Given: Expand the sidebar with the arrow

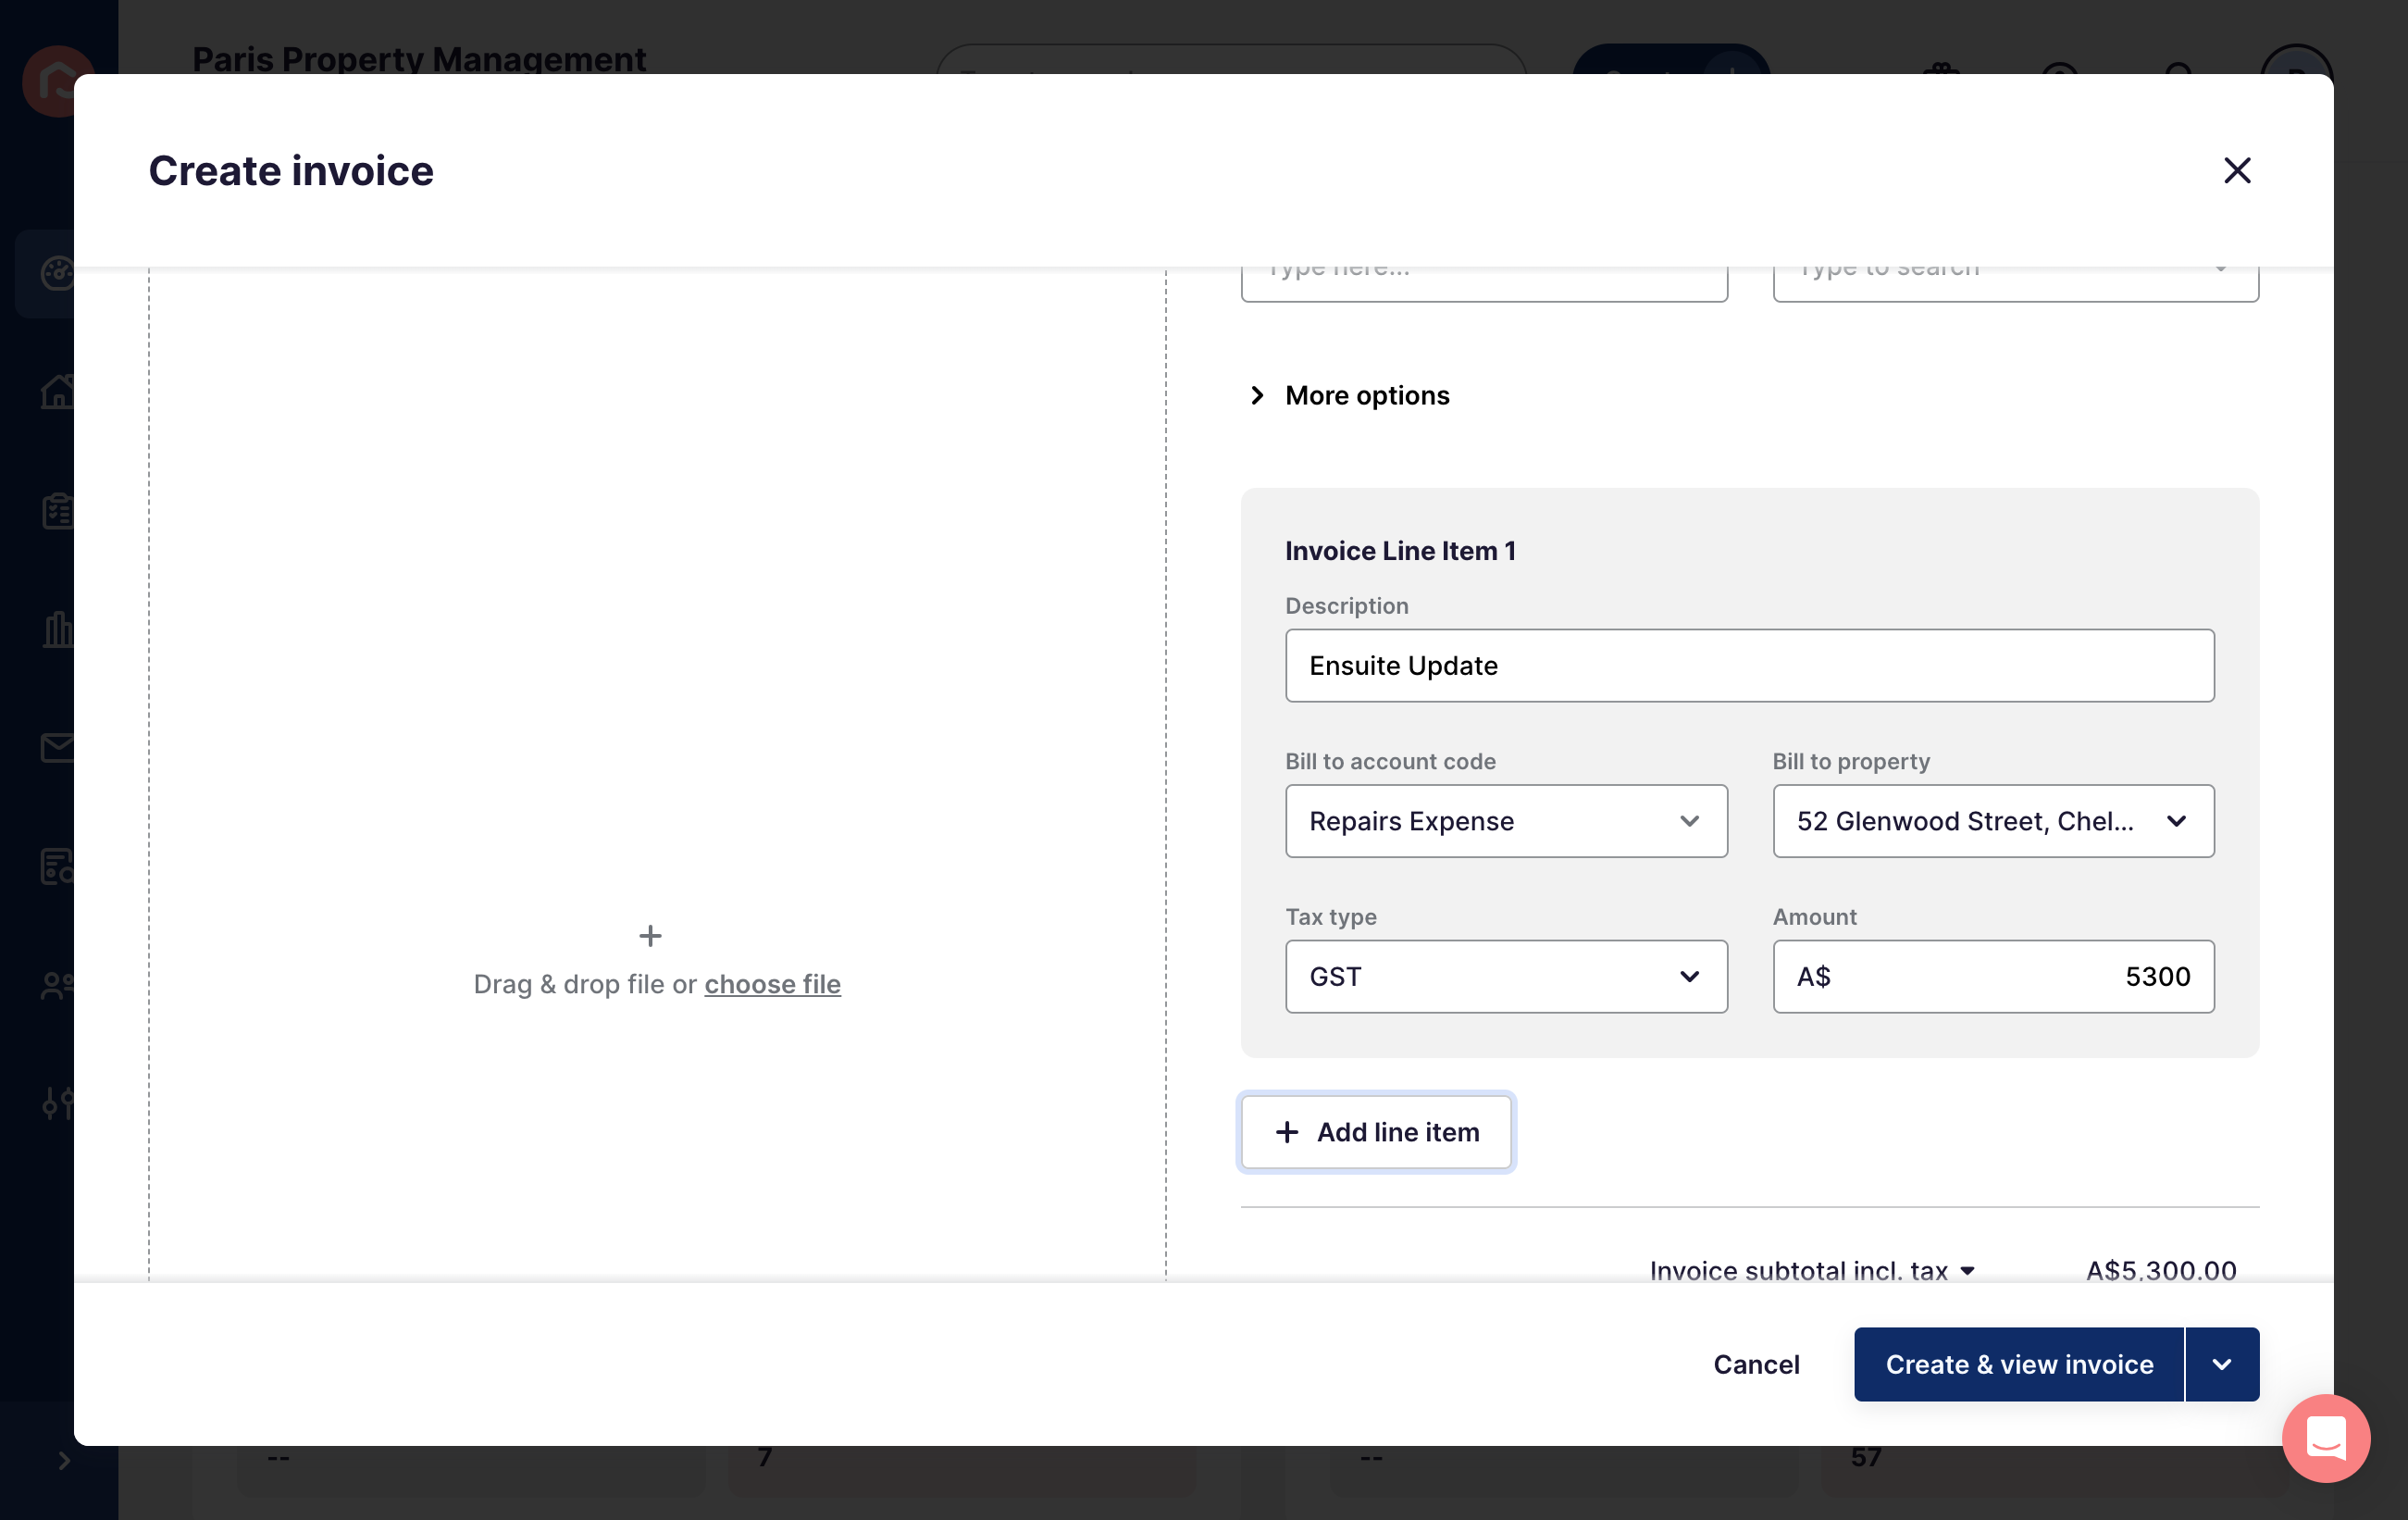Looking at the screenshot, I should click(64, 1460).
